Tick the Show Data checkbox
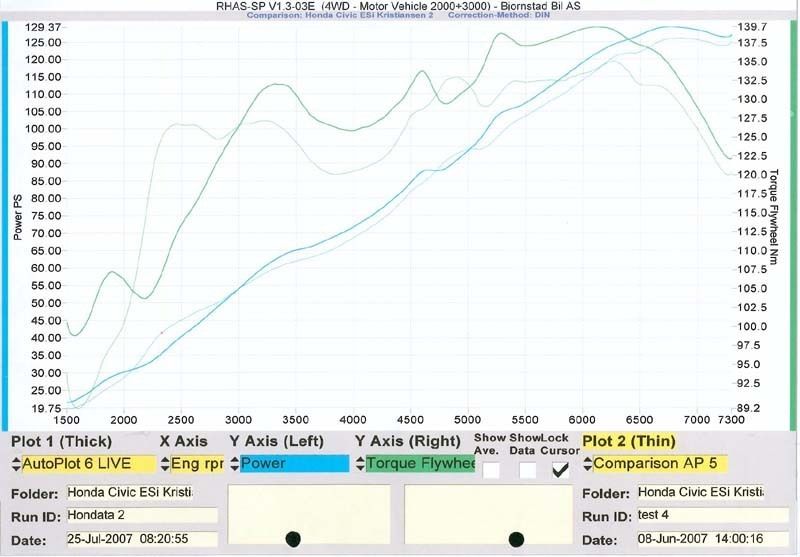The height and width of the screenshot is (557, 800). 527,469
